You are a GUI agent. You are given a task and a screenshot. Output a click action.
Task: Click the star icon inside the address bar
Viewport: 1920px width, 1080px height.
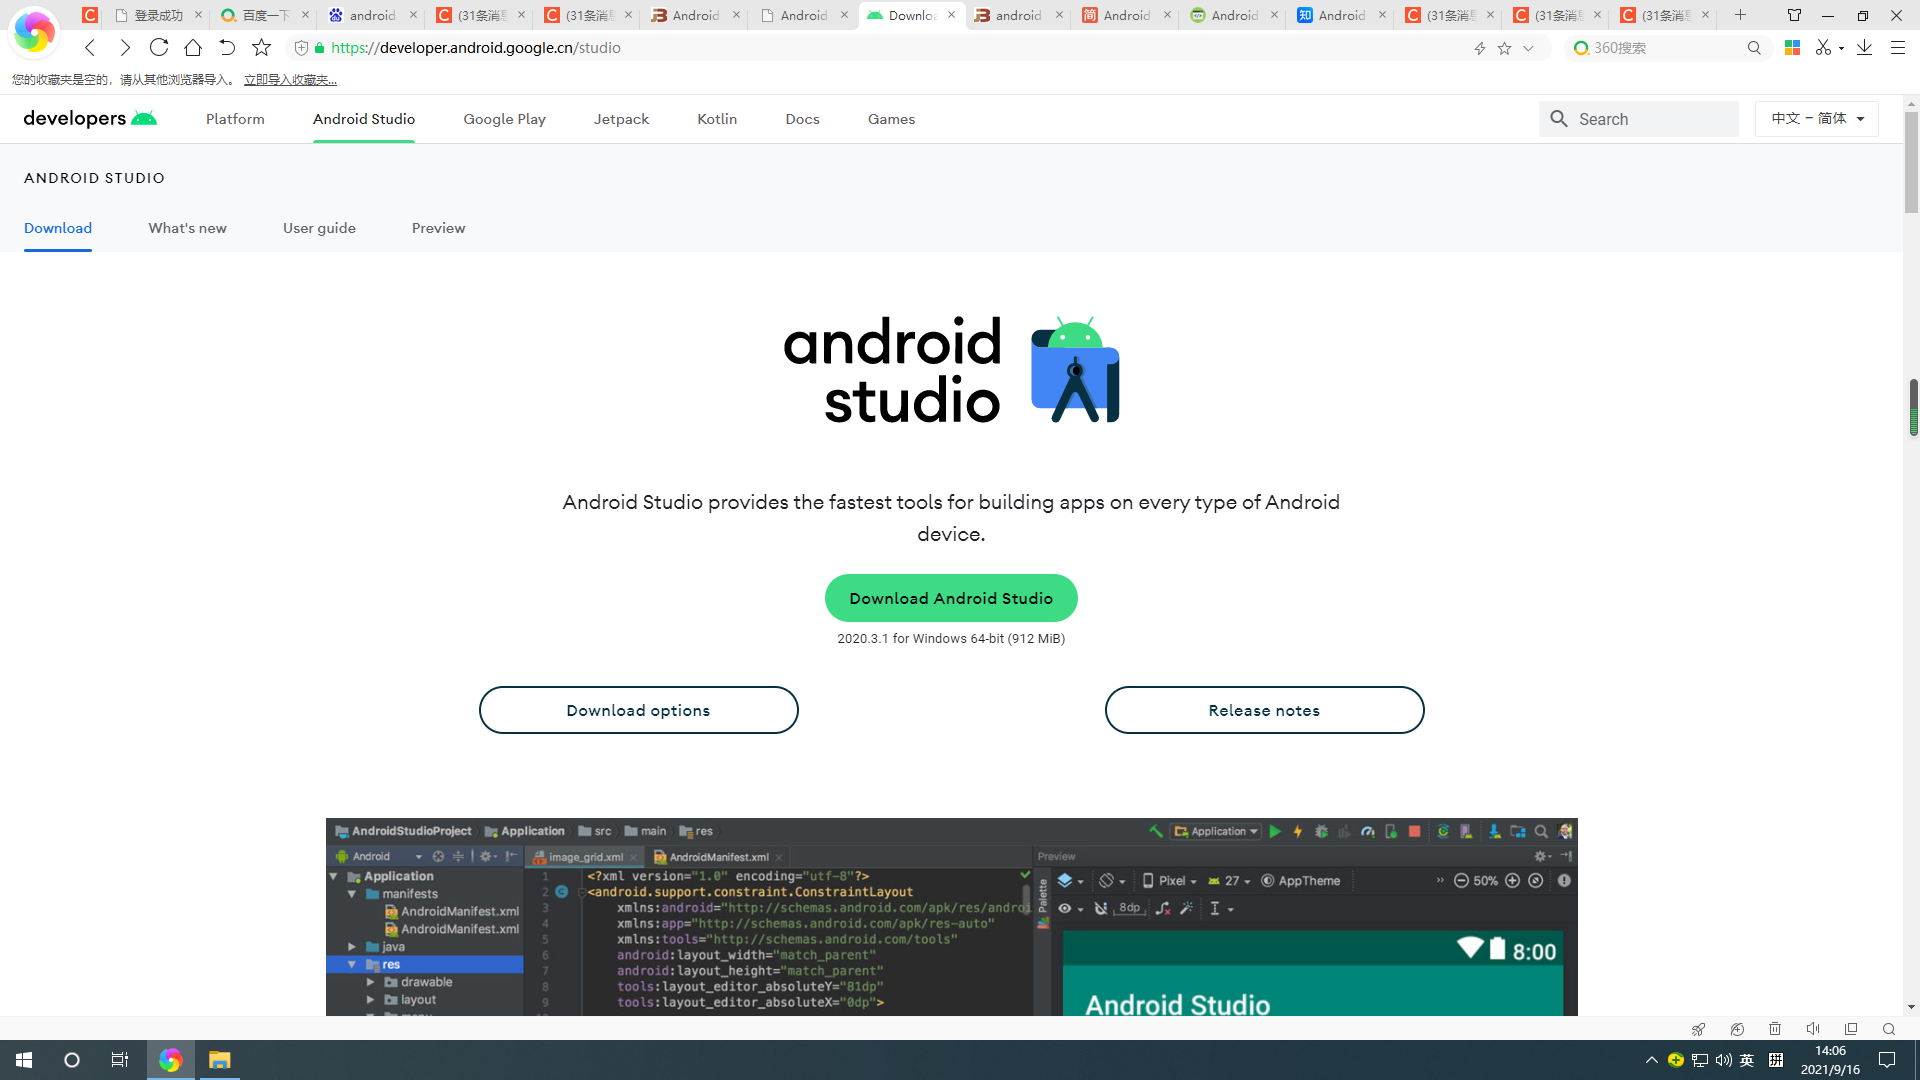click(x=1504, y=48)
